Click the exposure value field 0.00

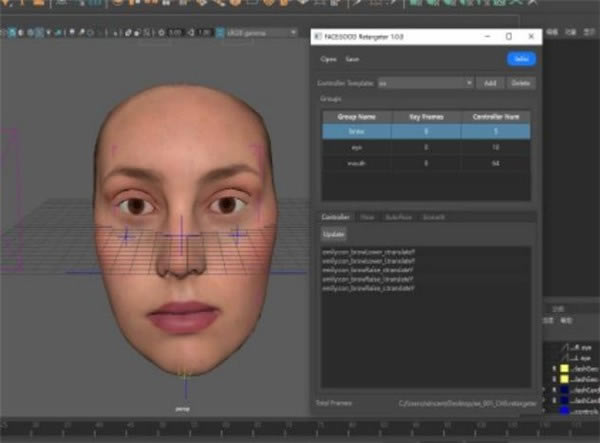pos(175,33)
